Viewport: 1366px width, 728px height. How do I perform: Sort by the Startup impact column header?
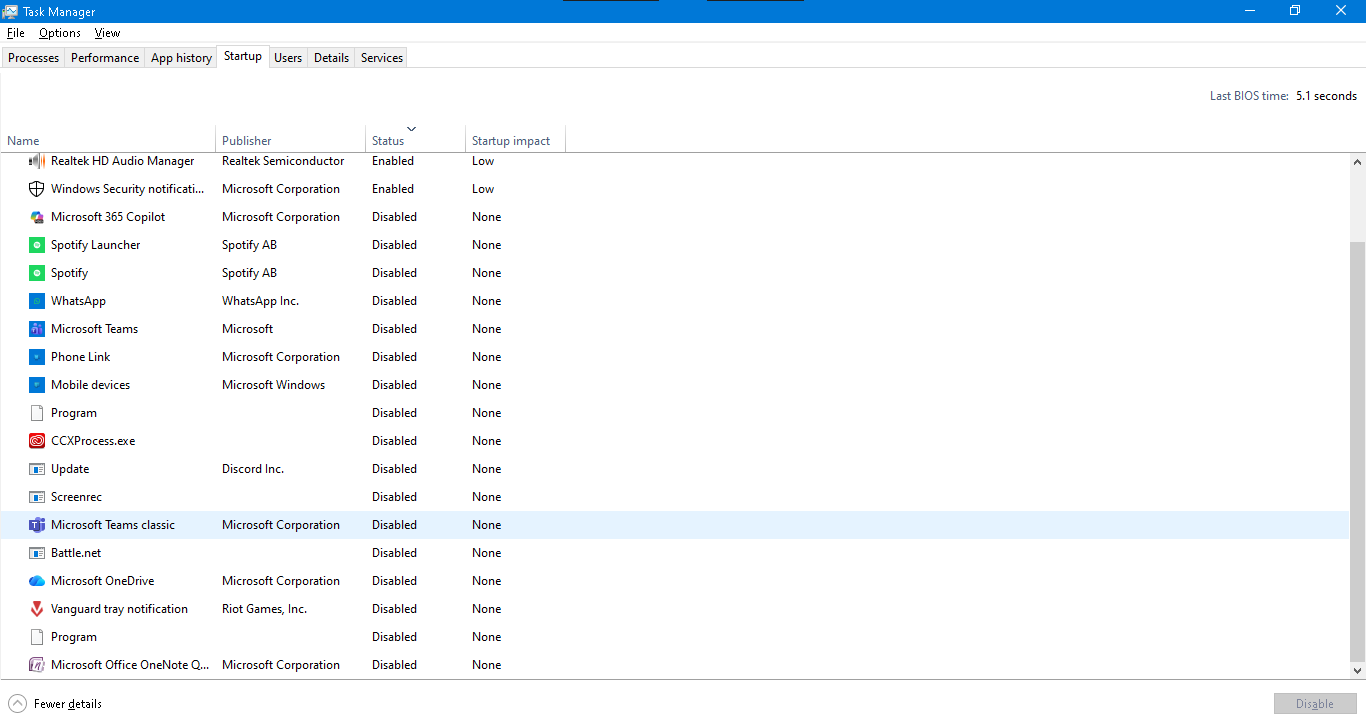[516, 140]
